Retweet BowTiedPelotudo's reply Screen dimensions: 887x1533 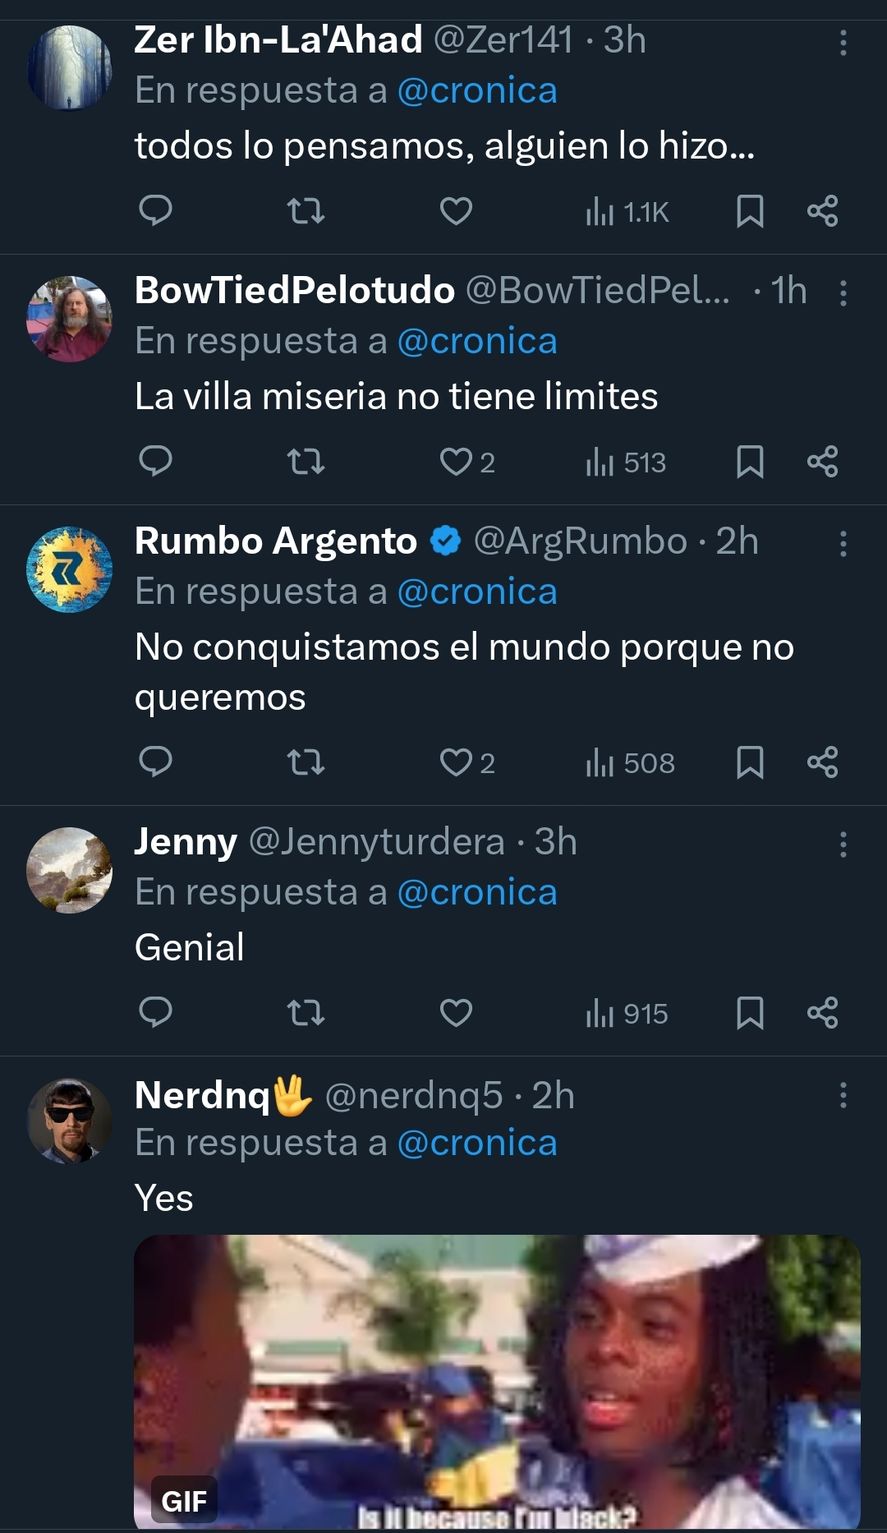[x=305, y=462]
